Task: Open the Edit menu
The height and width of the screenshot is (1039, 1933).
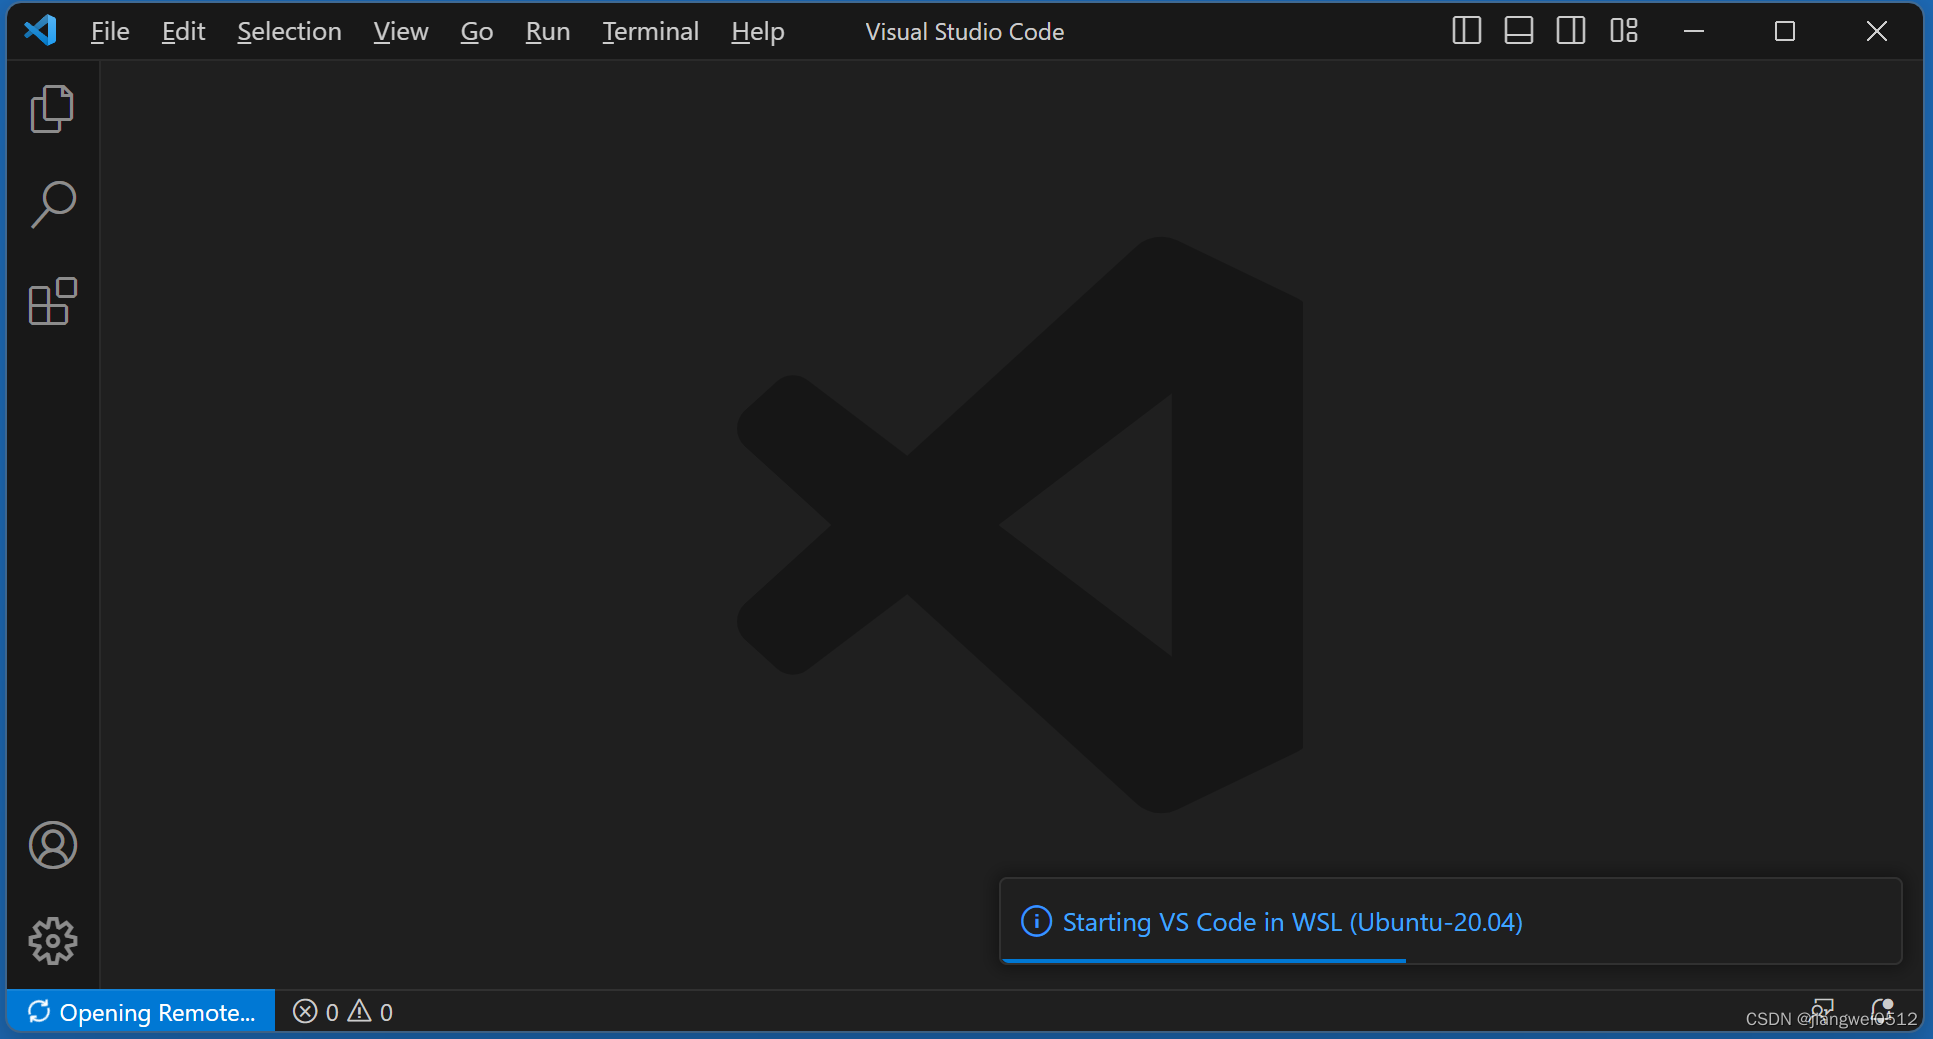Action: [x=183, y=32]
